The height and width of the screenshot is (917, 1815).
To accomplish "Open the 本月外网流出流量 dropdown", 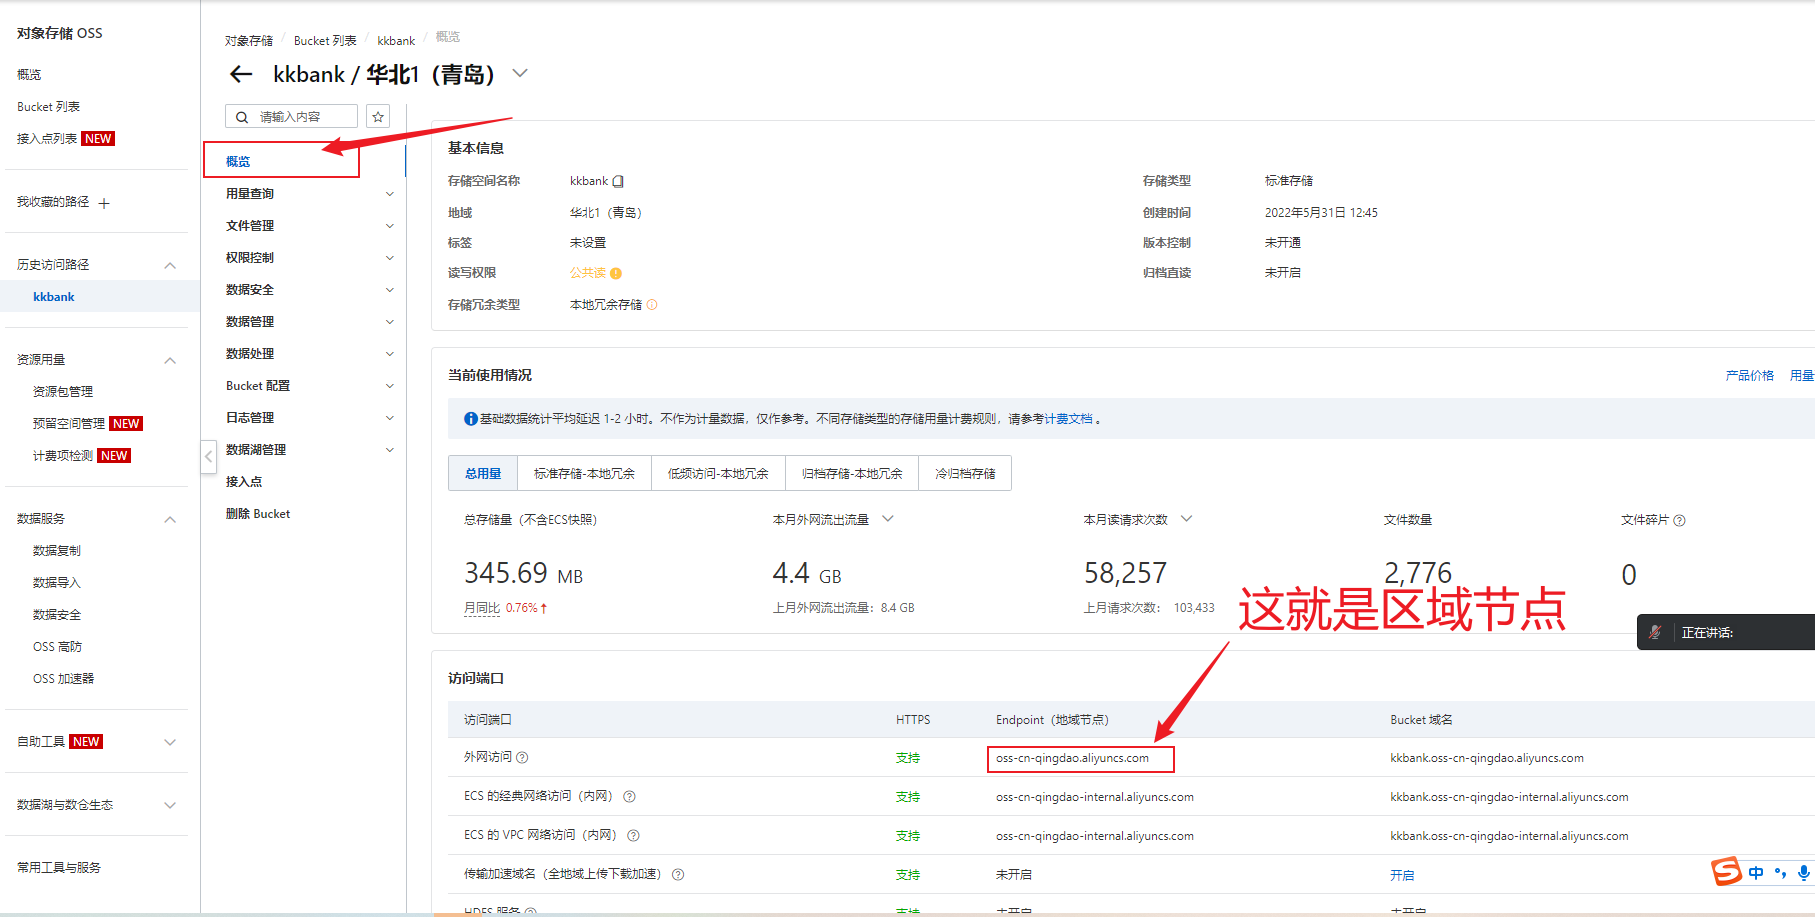I will 888,519.
